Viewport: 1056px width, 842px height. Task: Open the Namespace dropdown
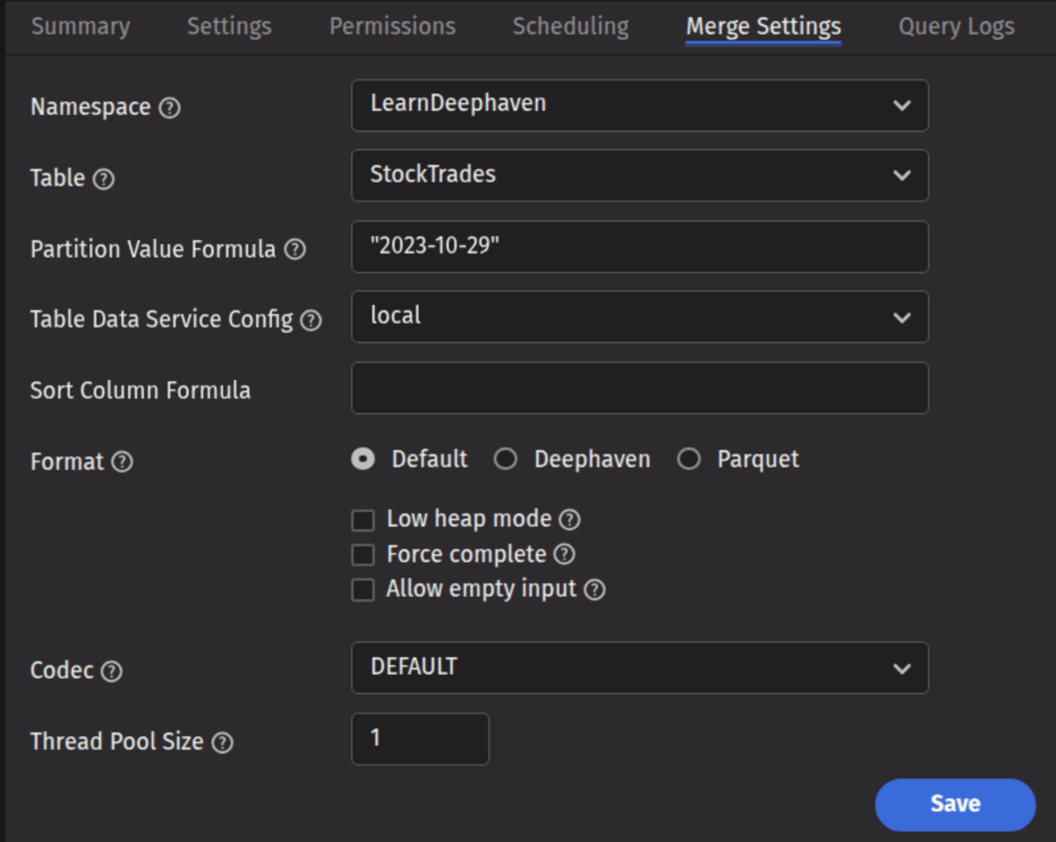(640, 105)
